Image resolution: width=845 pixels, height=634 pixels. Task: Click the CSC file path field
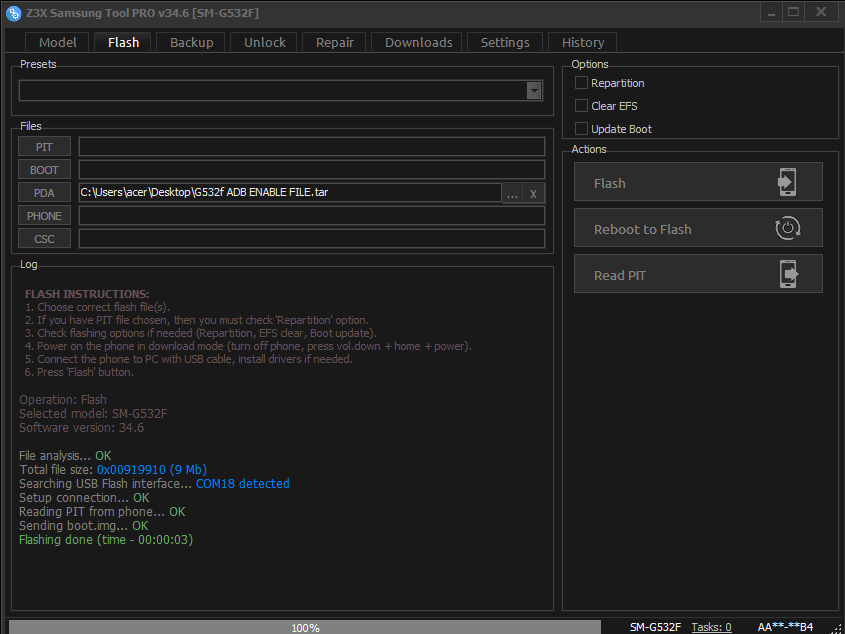pos(311,238)
